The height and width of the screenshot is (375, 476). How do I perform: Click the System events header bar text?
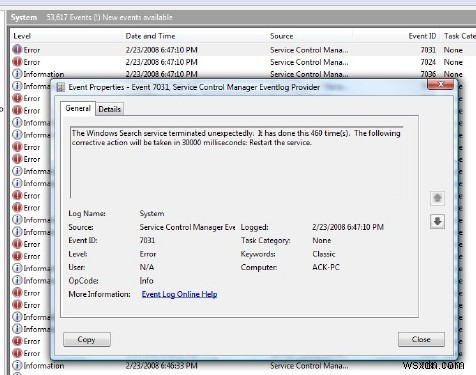pos(91,17)
